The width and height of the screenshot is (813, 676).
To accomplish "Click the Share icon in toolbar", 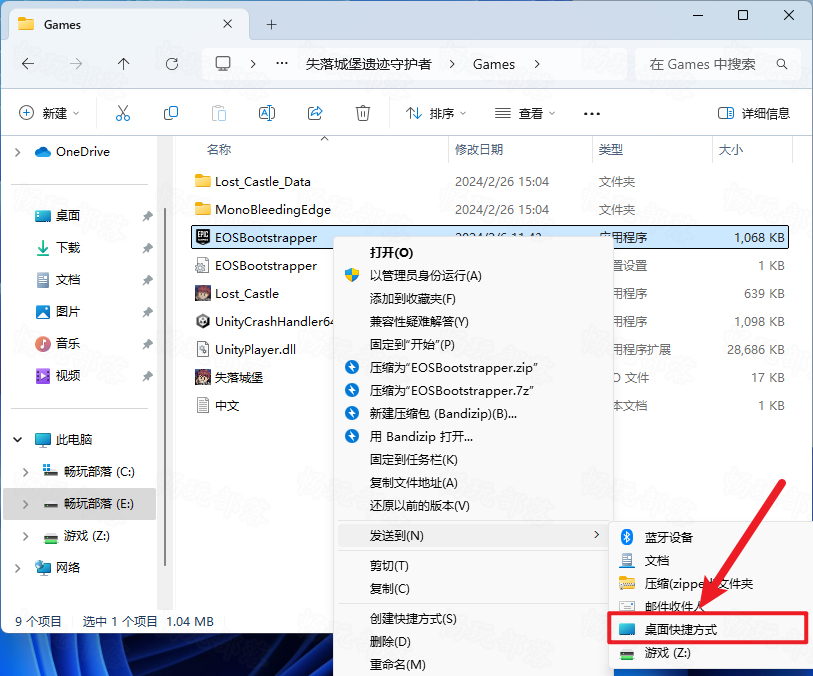I will pos(315,113).
